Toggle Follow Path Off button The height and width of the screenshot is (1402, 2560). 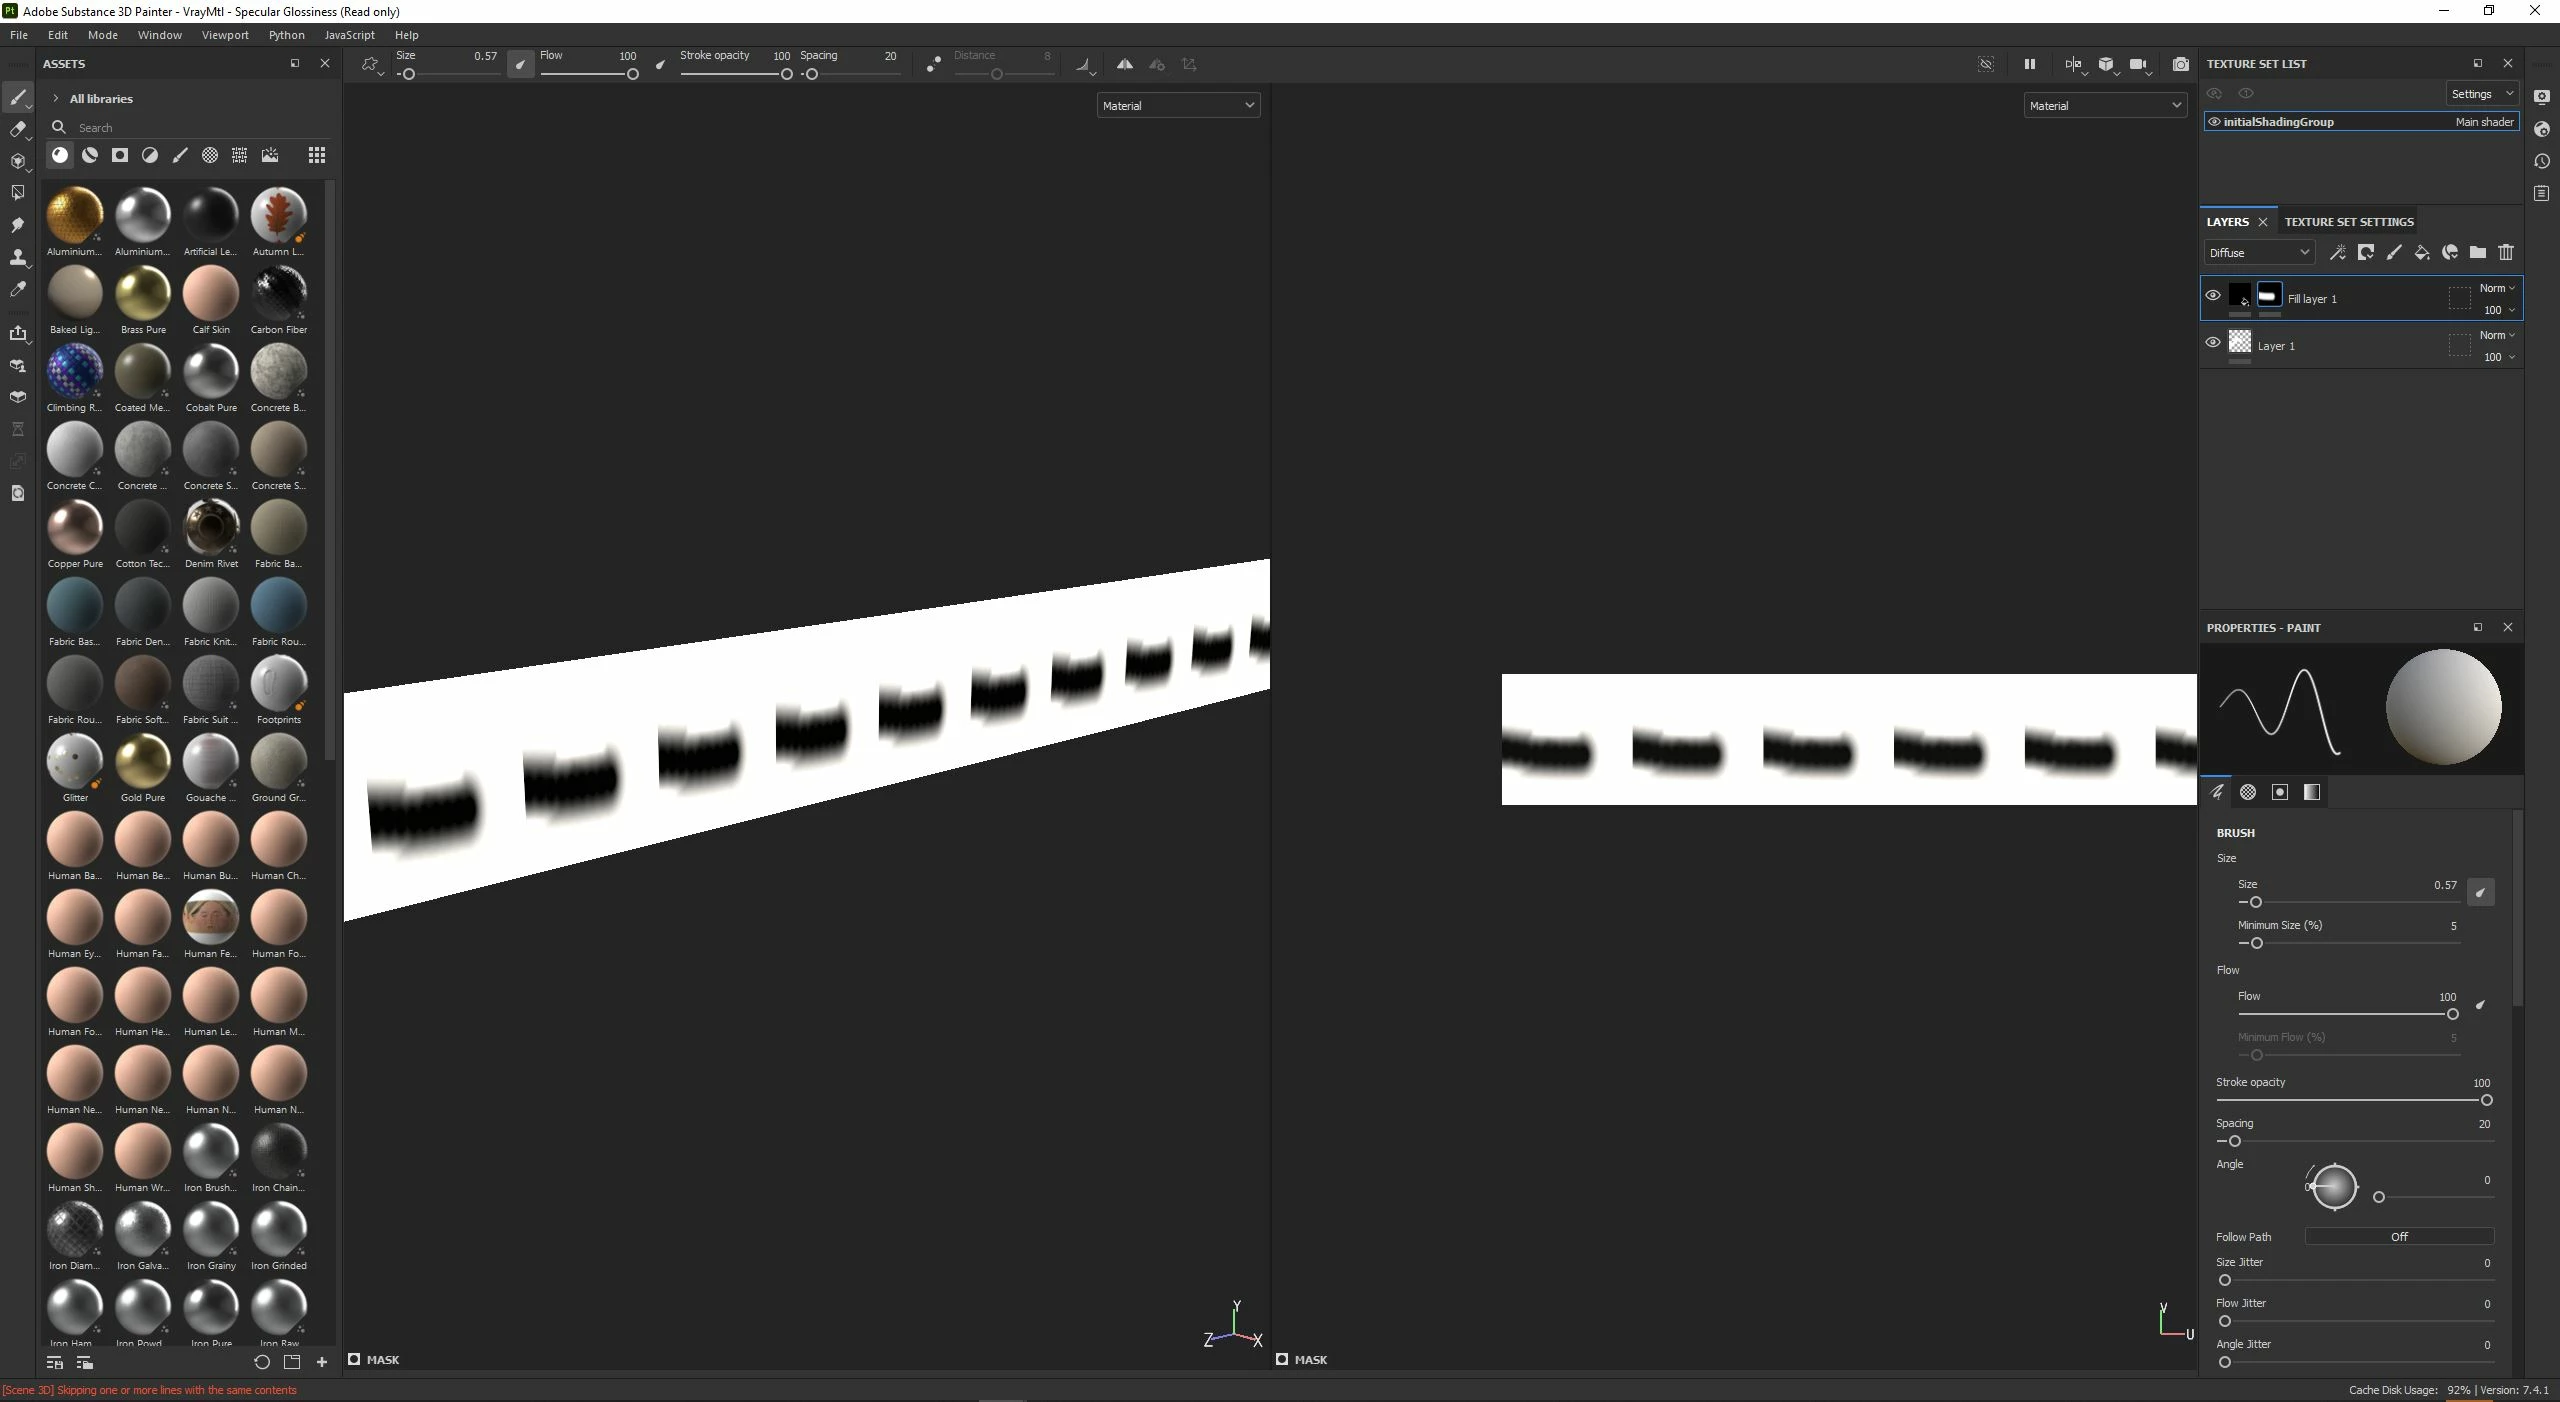pos(2398,1237)
